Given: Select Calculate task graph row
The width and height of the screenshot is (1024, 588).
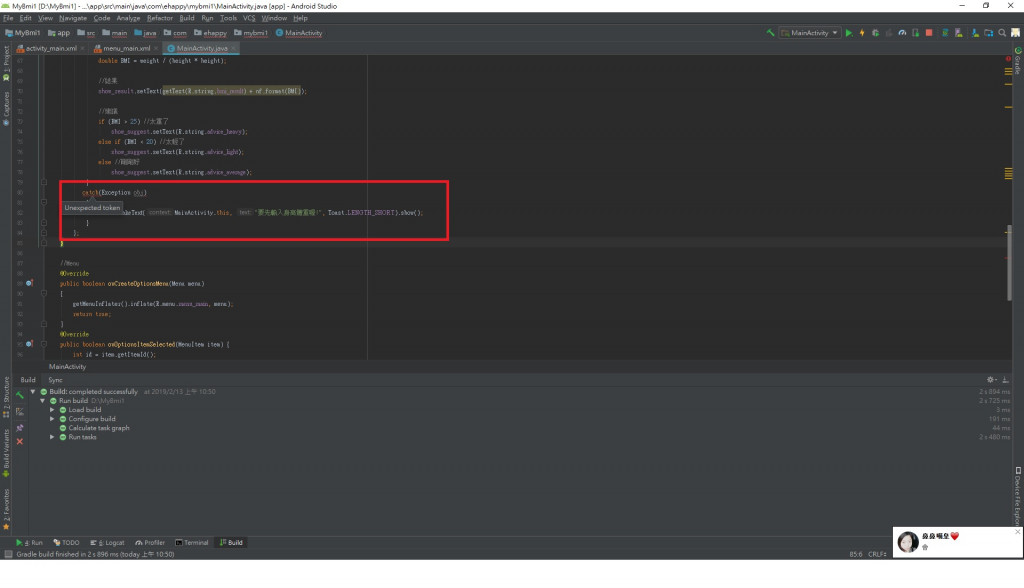Looking at the screenshot, I should point(99,429).
